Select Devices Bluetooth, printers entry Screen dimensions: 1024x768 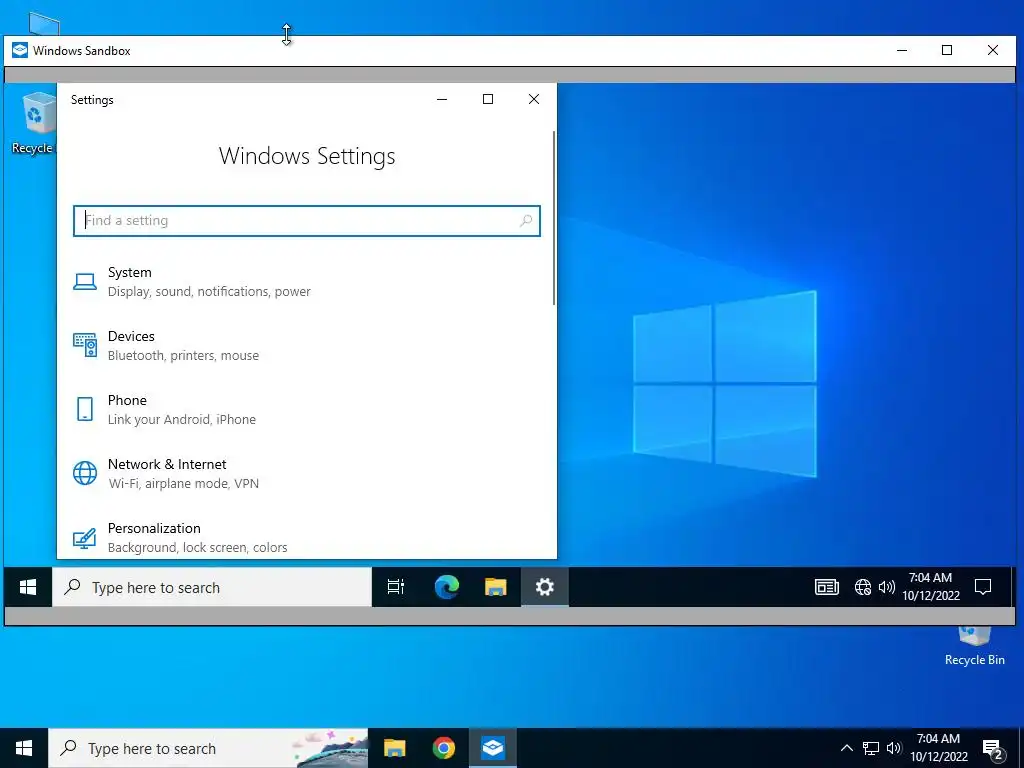coord(306,345)
